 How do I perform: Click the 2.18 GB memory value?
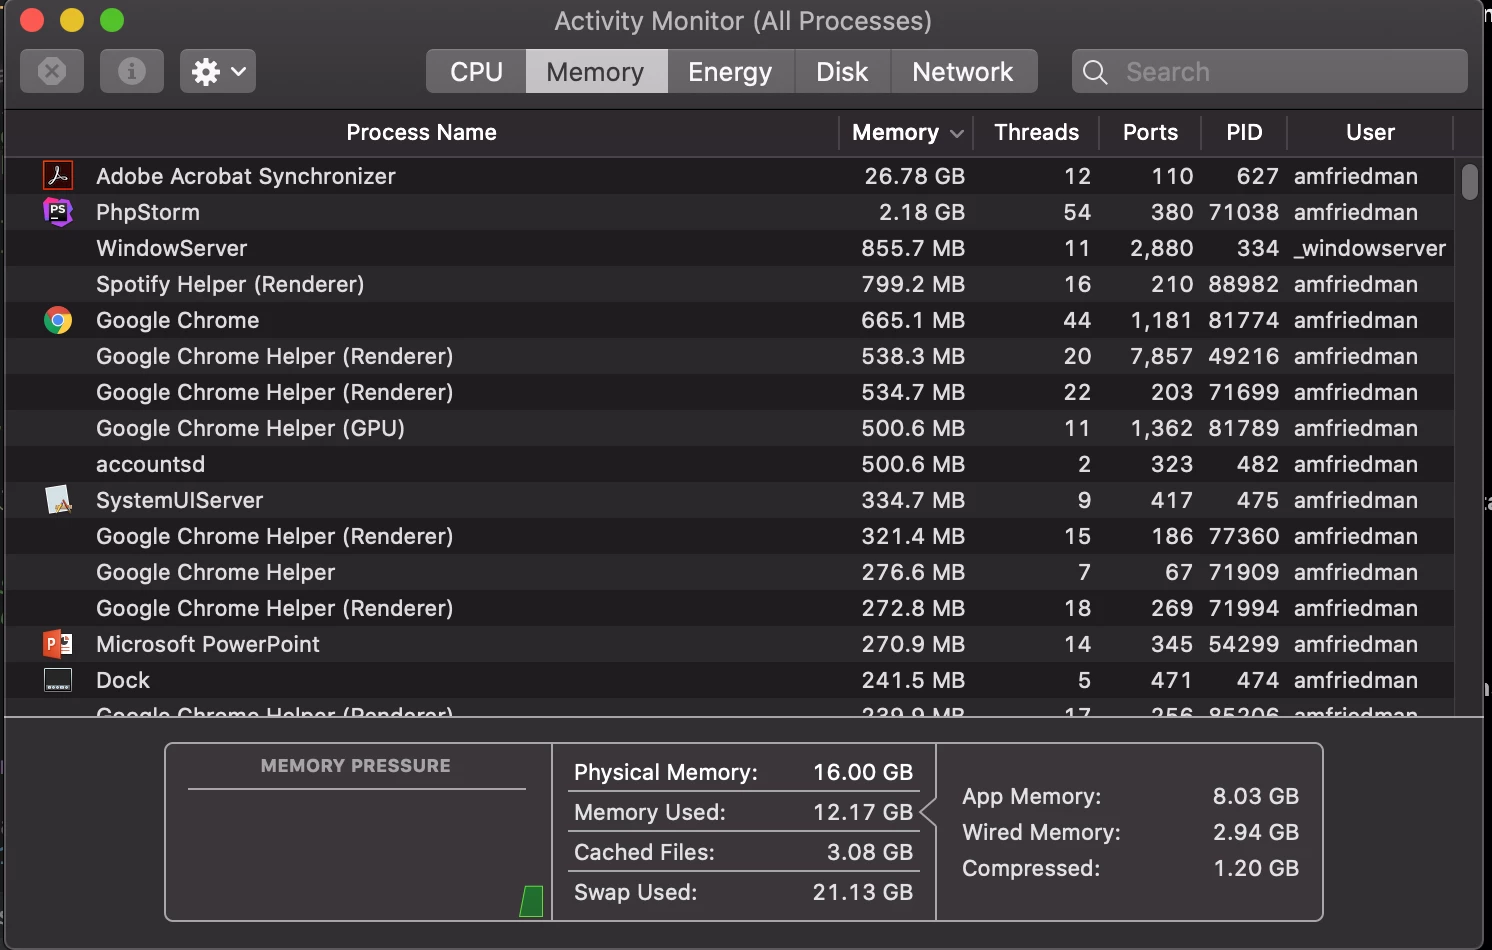[x=922, y=212]
